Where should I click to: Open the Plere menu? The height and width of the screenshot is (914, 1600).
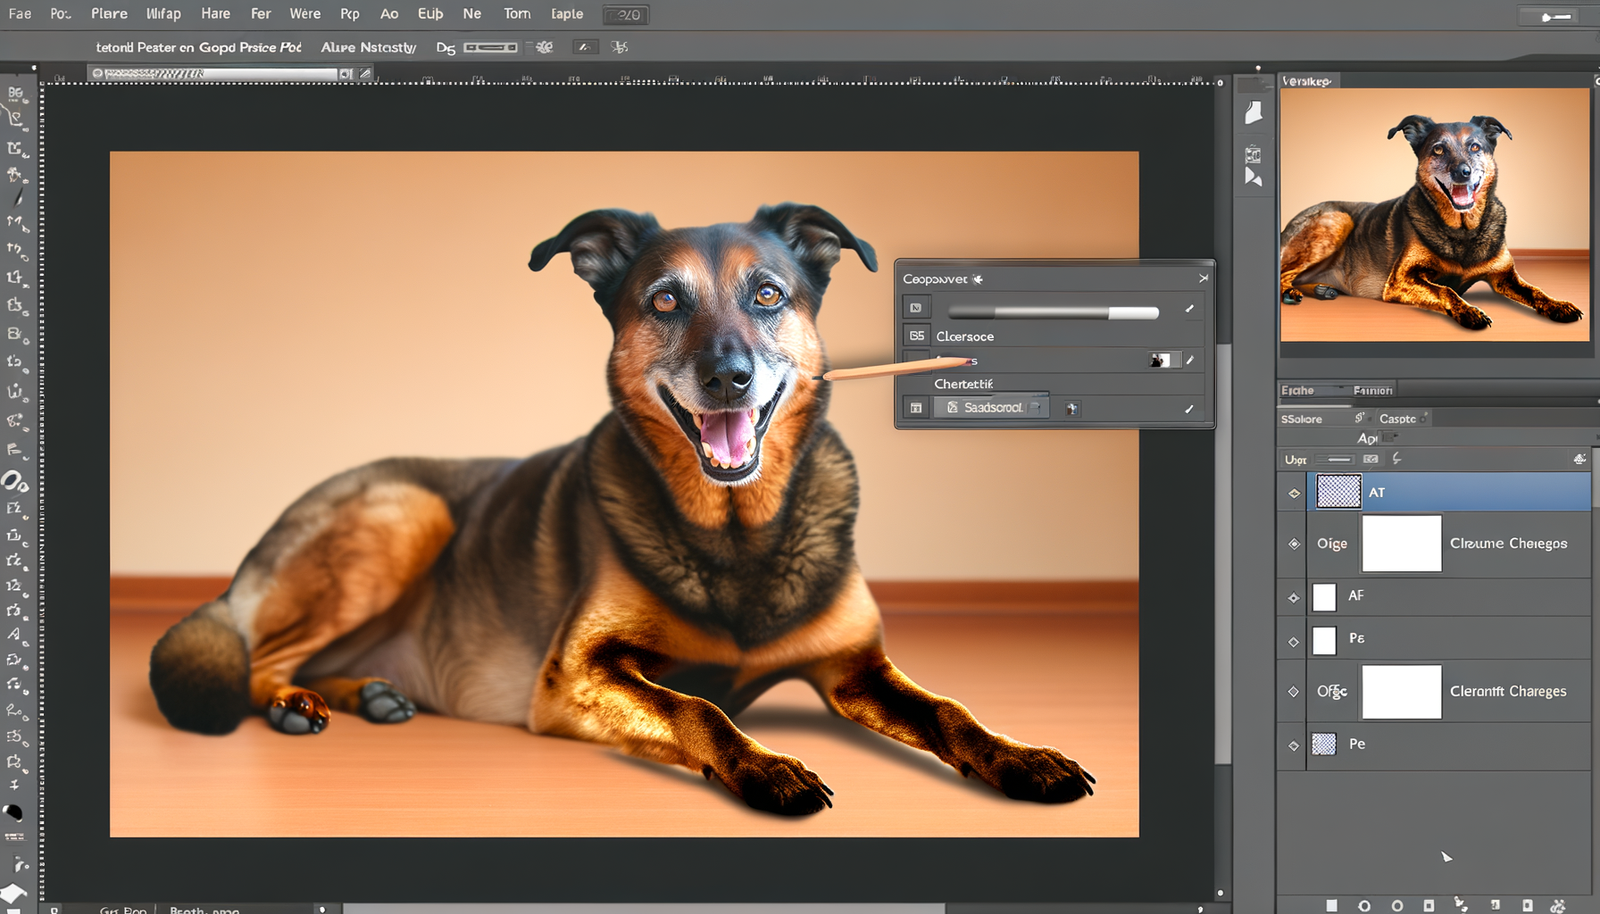tap(109, 14)
